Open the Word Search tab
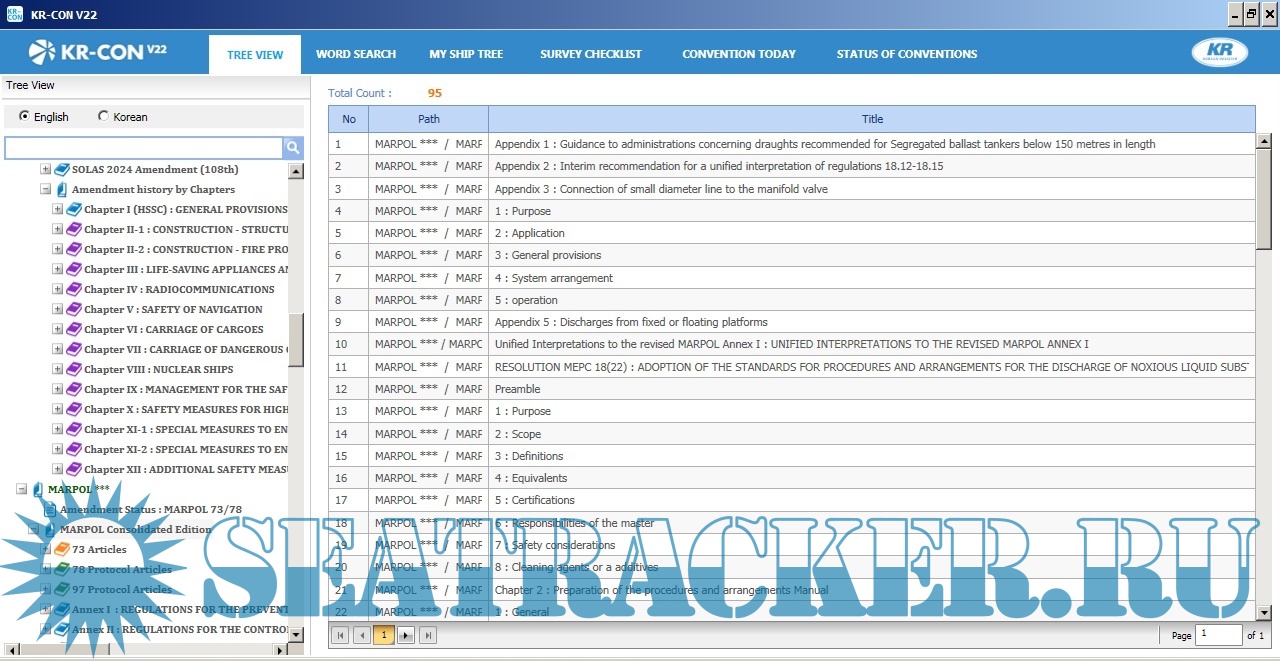The height and width of the screenshot is (661, 1280). [x=356, y=54]
